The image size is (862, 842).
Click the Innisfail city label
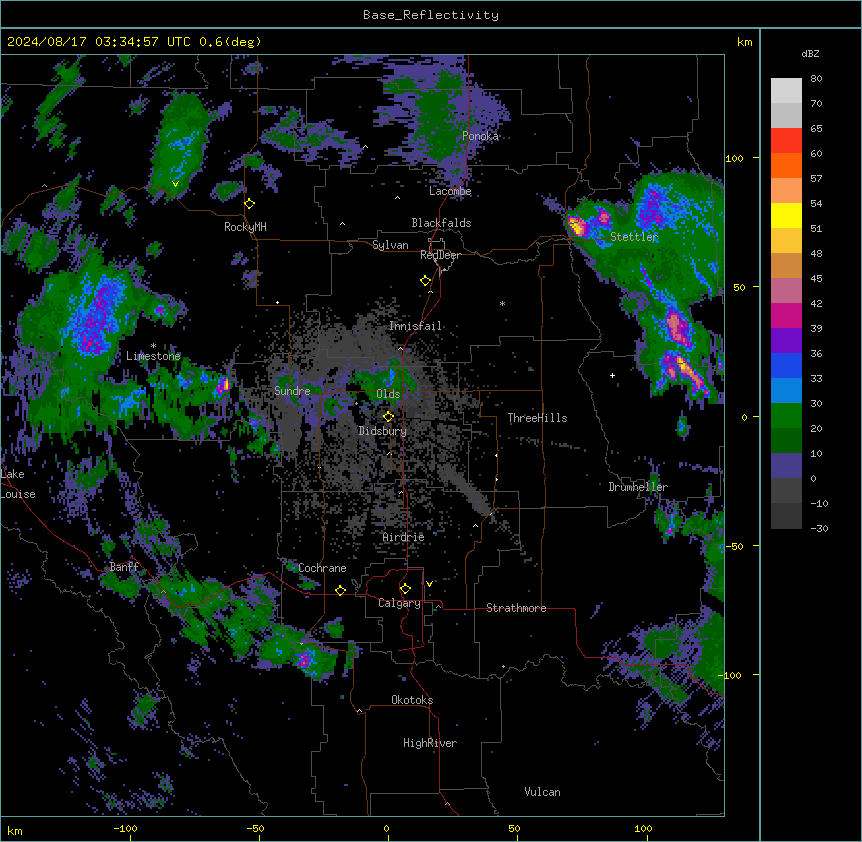pyautogui.click(x=415, y=326)
